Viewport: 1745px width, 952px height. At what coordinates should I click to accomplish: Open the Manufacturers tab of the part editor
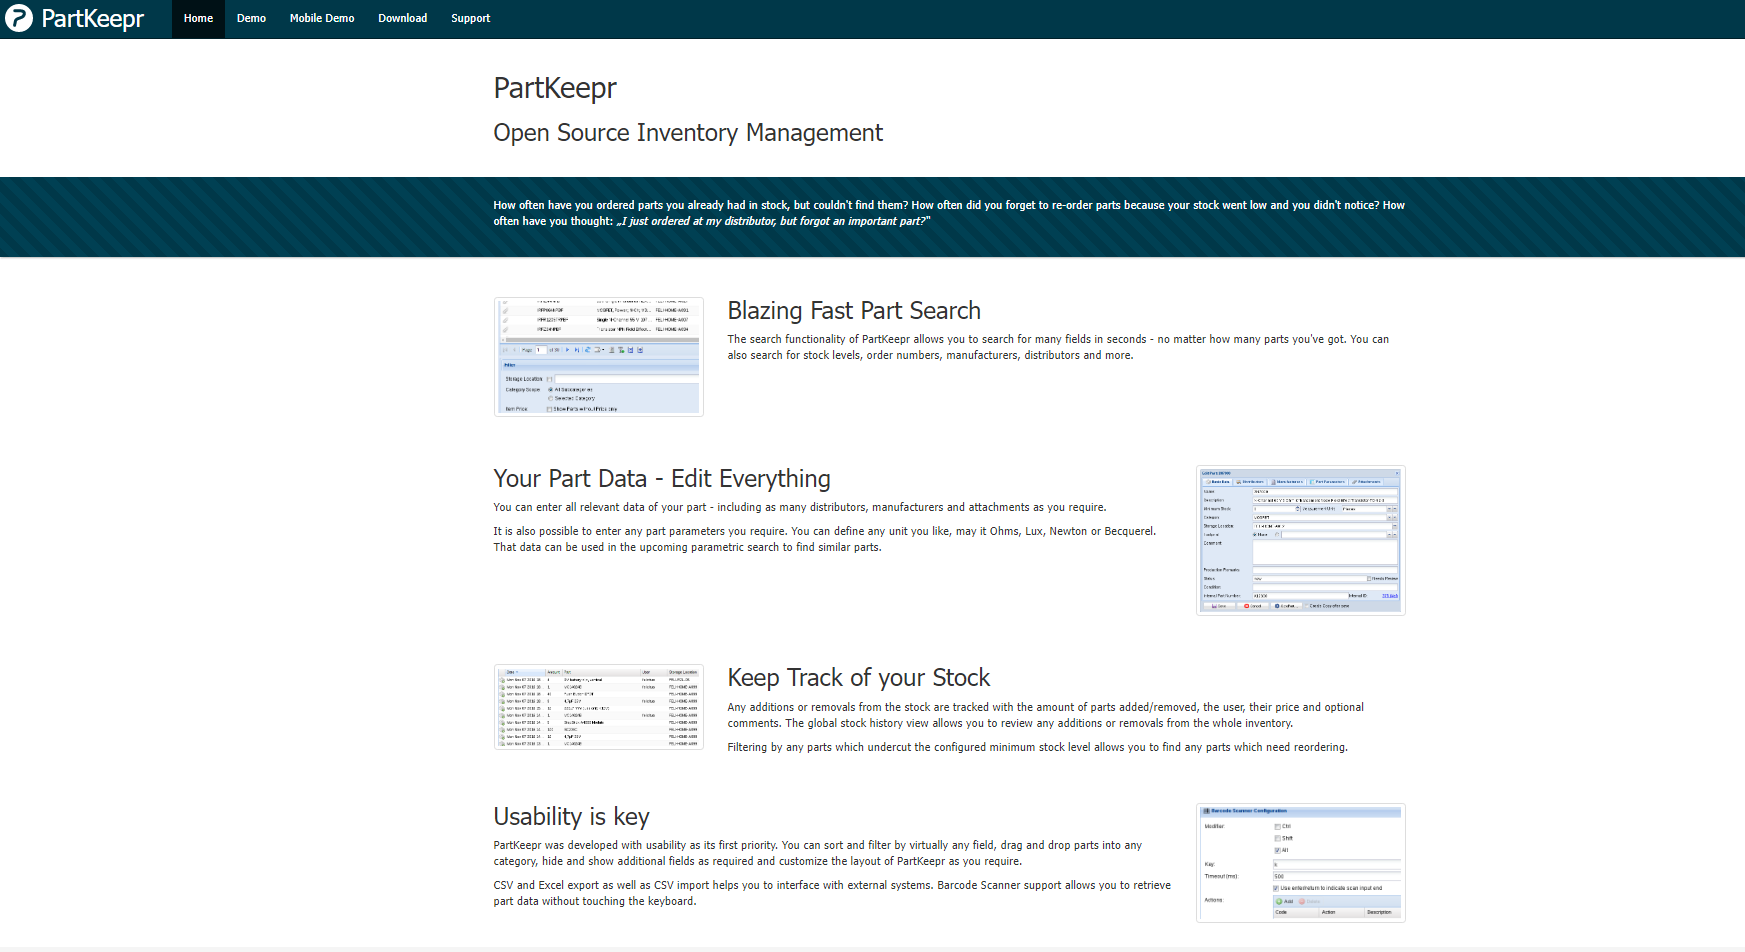point(1274,481)
